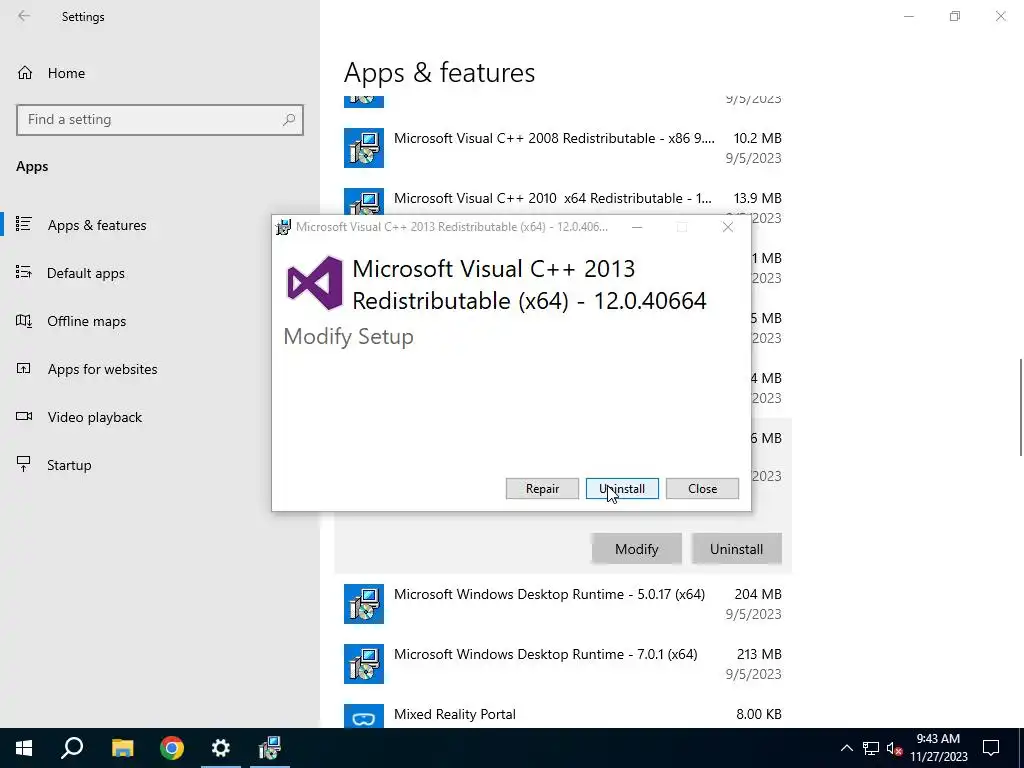Image resolution: width=1024 pixels, height=768 pixels.
Task: Open Google Chrome from taskbar
Action: coord(172,748)
